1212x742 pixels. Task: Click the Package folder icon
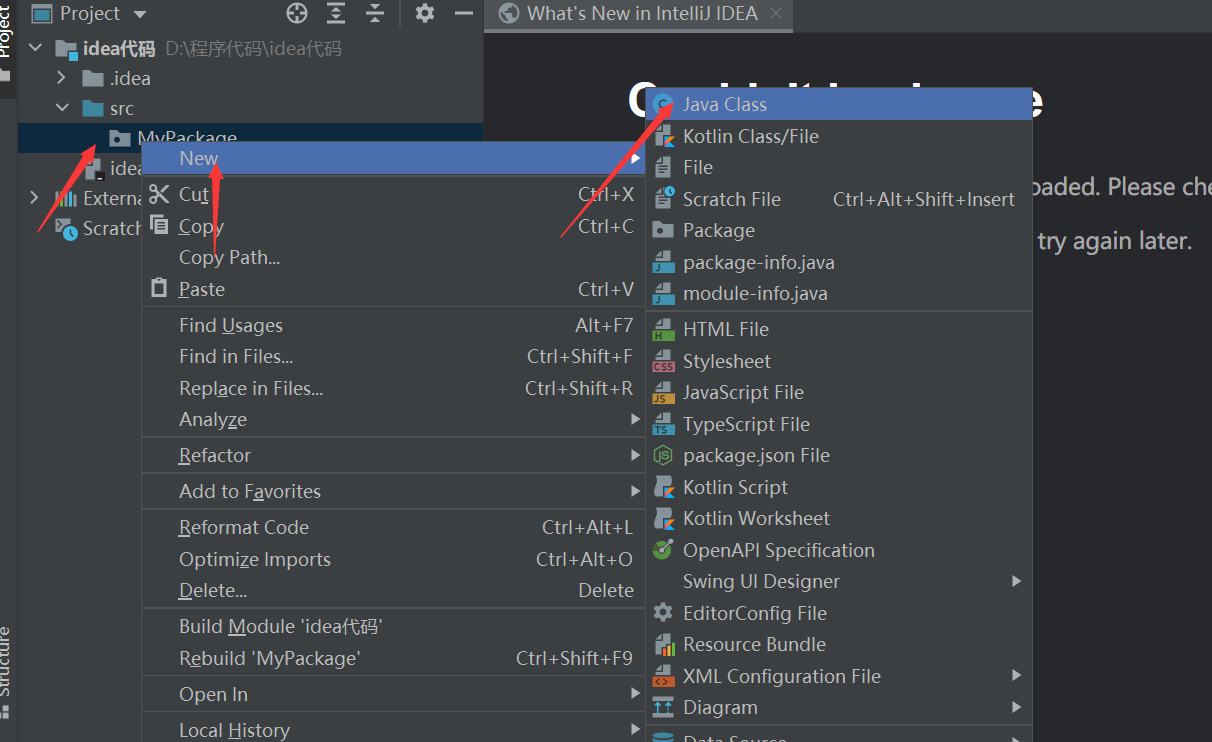click(663, 230)
